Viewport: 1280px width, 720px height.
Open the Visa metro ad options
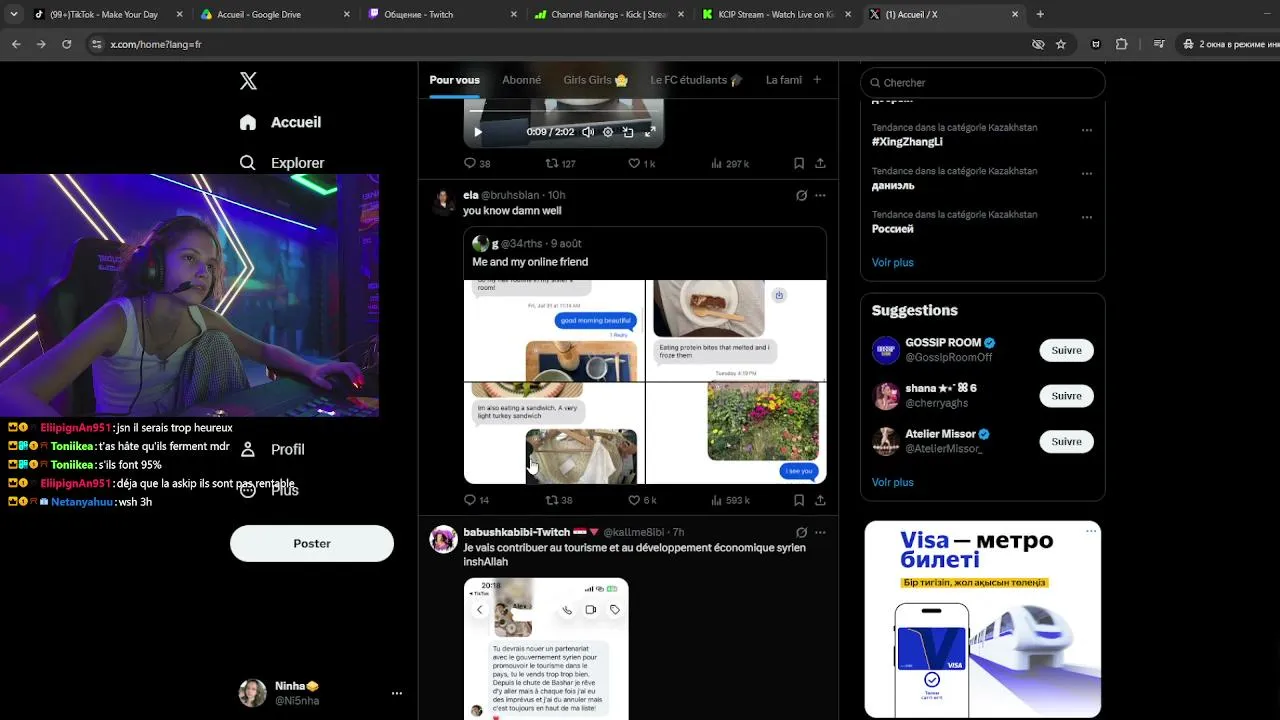pyautogui.click(x=1091, y=531)
